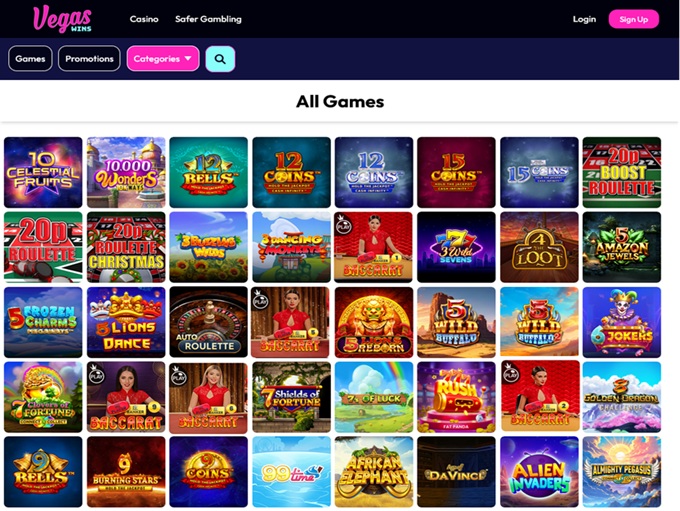The height and width of the screenshot is (511, 680).
Task: Open the Alien Invaders game tile
Action: coord(539,472)
